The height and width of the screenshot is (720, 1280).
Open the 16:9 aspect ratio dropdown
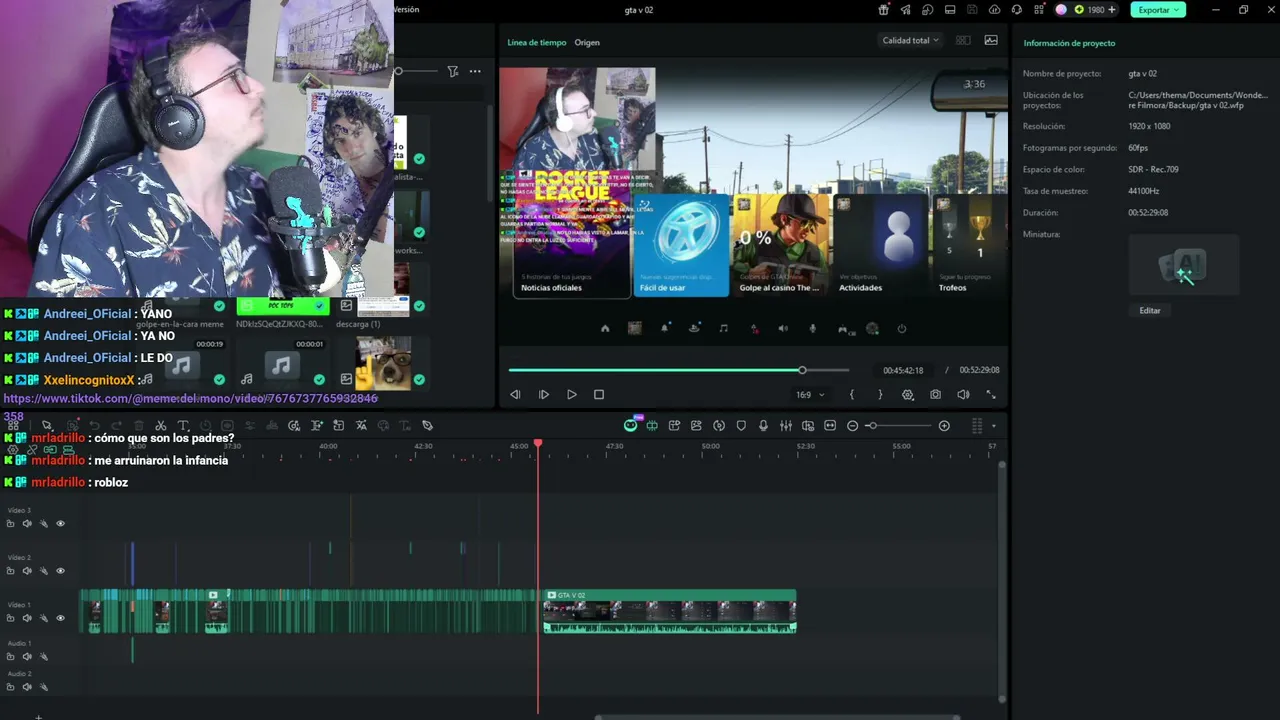click(809, 395)
